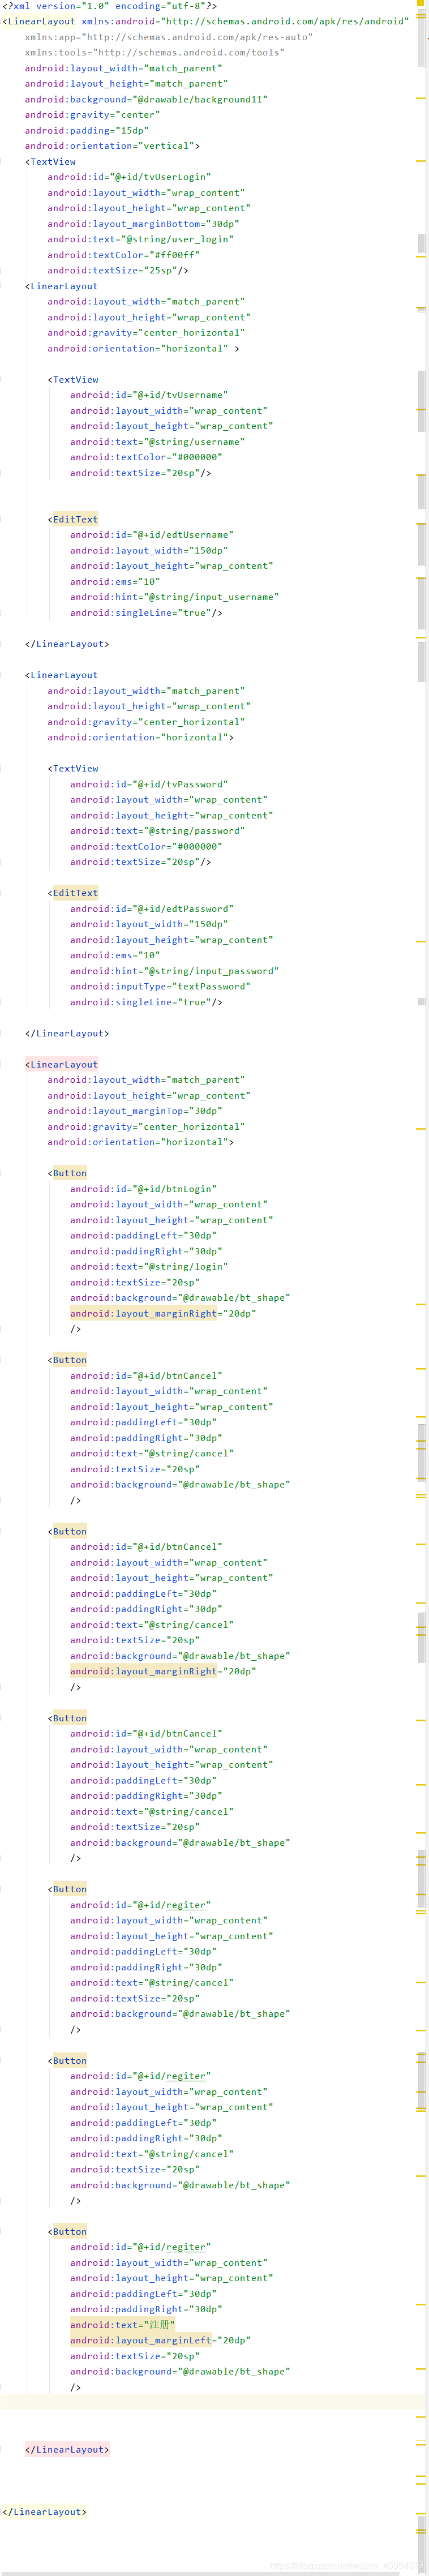This screenshot has width=429, height=2576.
Task: Click the xmlns:tools namespace line
Action: 154,52
